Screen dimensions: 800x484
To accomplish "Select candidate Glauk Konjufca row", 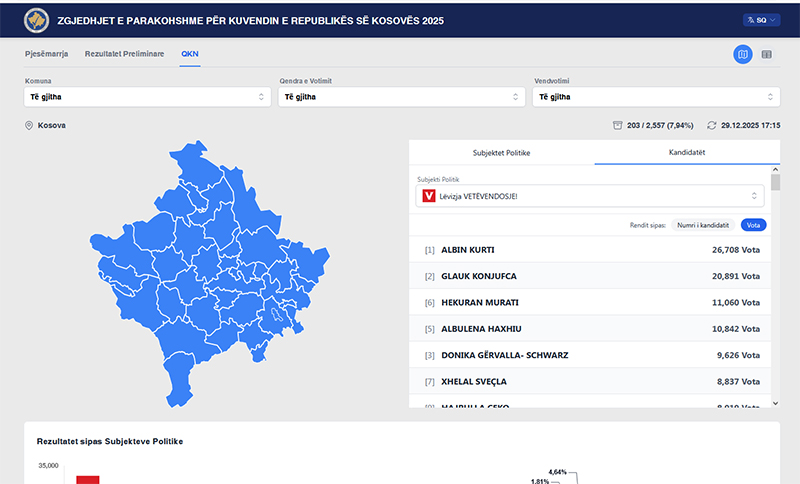I will pyautogui.click(x=590, y=276).
